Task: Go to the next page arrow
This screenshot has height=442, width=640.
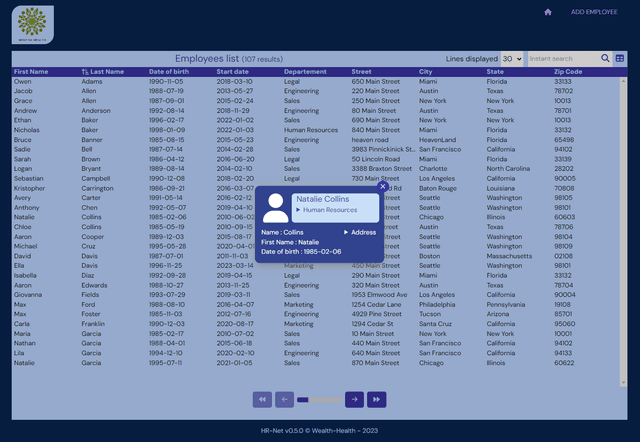Action: (x=354, y=399)
